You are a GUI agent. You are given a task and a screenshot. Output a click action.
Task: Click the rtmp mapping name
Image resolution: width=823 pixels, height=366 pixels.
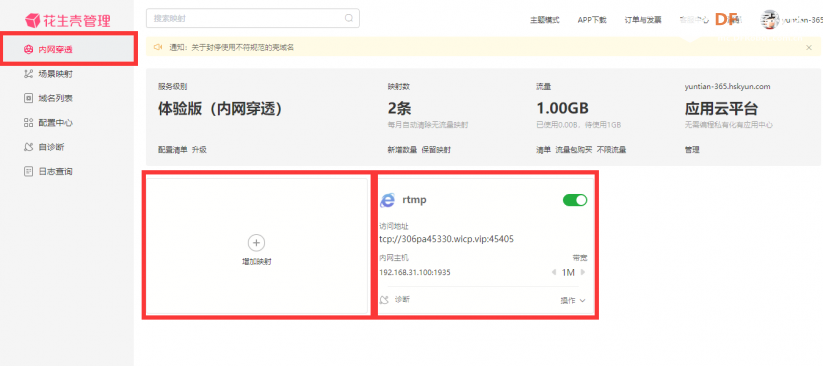pos(414,200)
